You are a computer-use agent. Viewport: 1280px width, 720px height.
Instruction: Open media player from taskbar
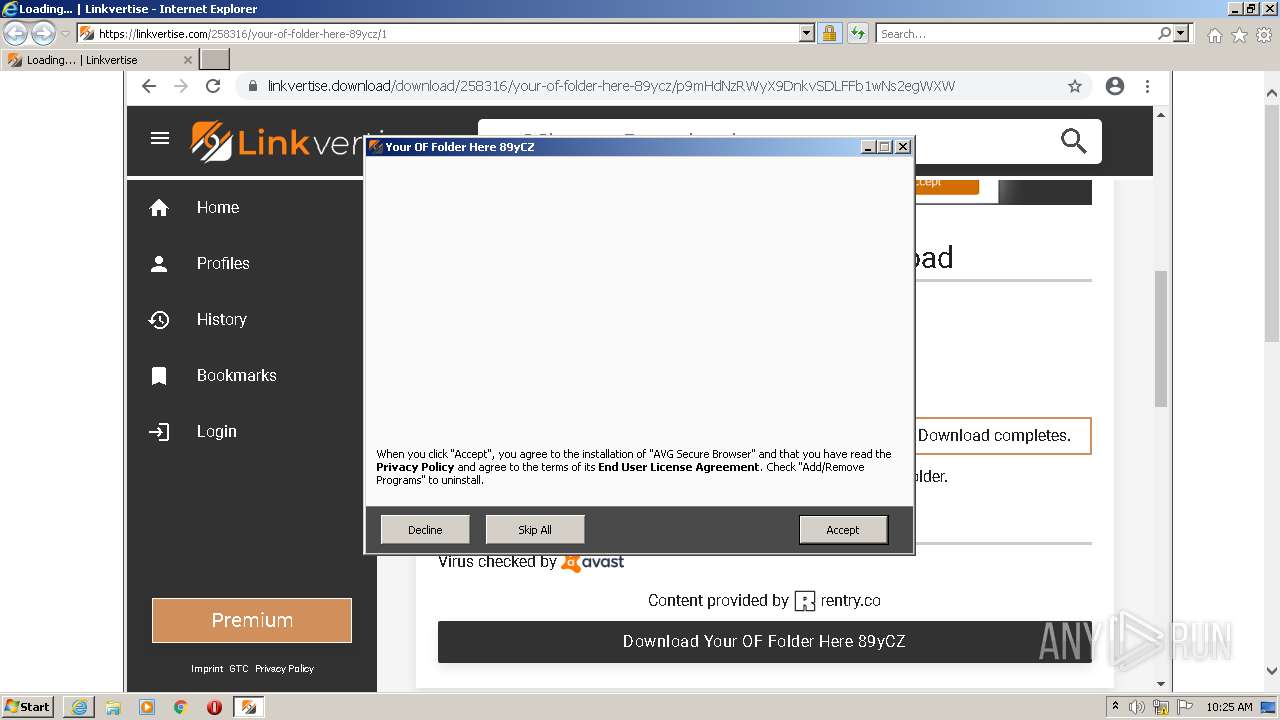[x=147, y=707]
